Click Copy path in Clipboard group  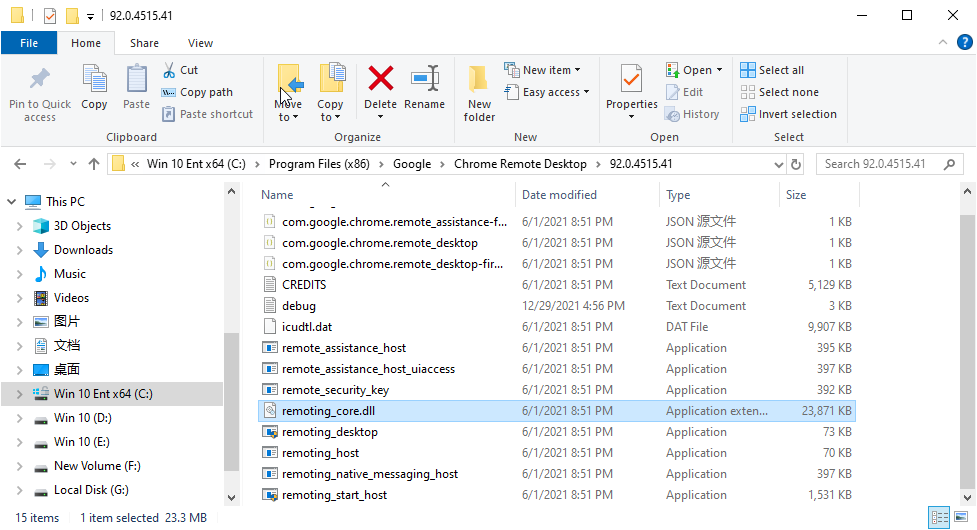click(198, 92)
